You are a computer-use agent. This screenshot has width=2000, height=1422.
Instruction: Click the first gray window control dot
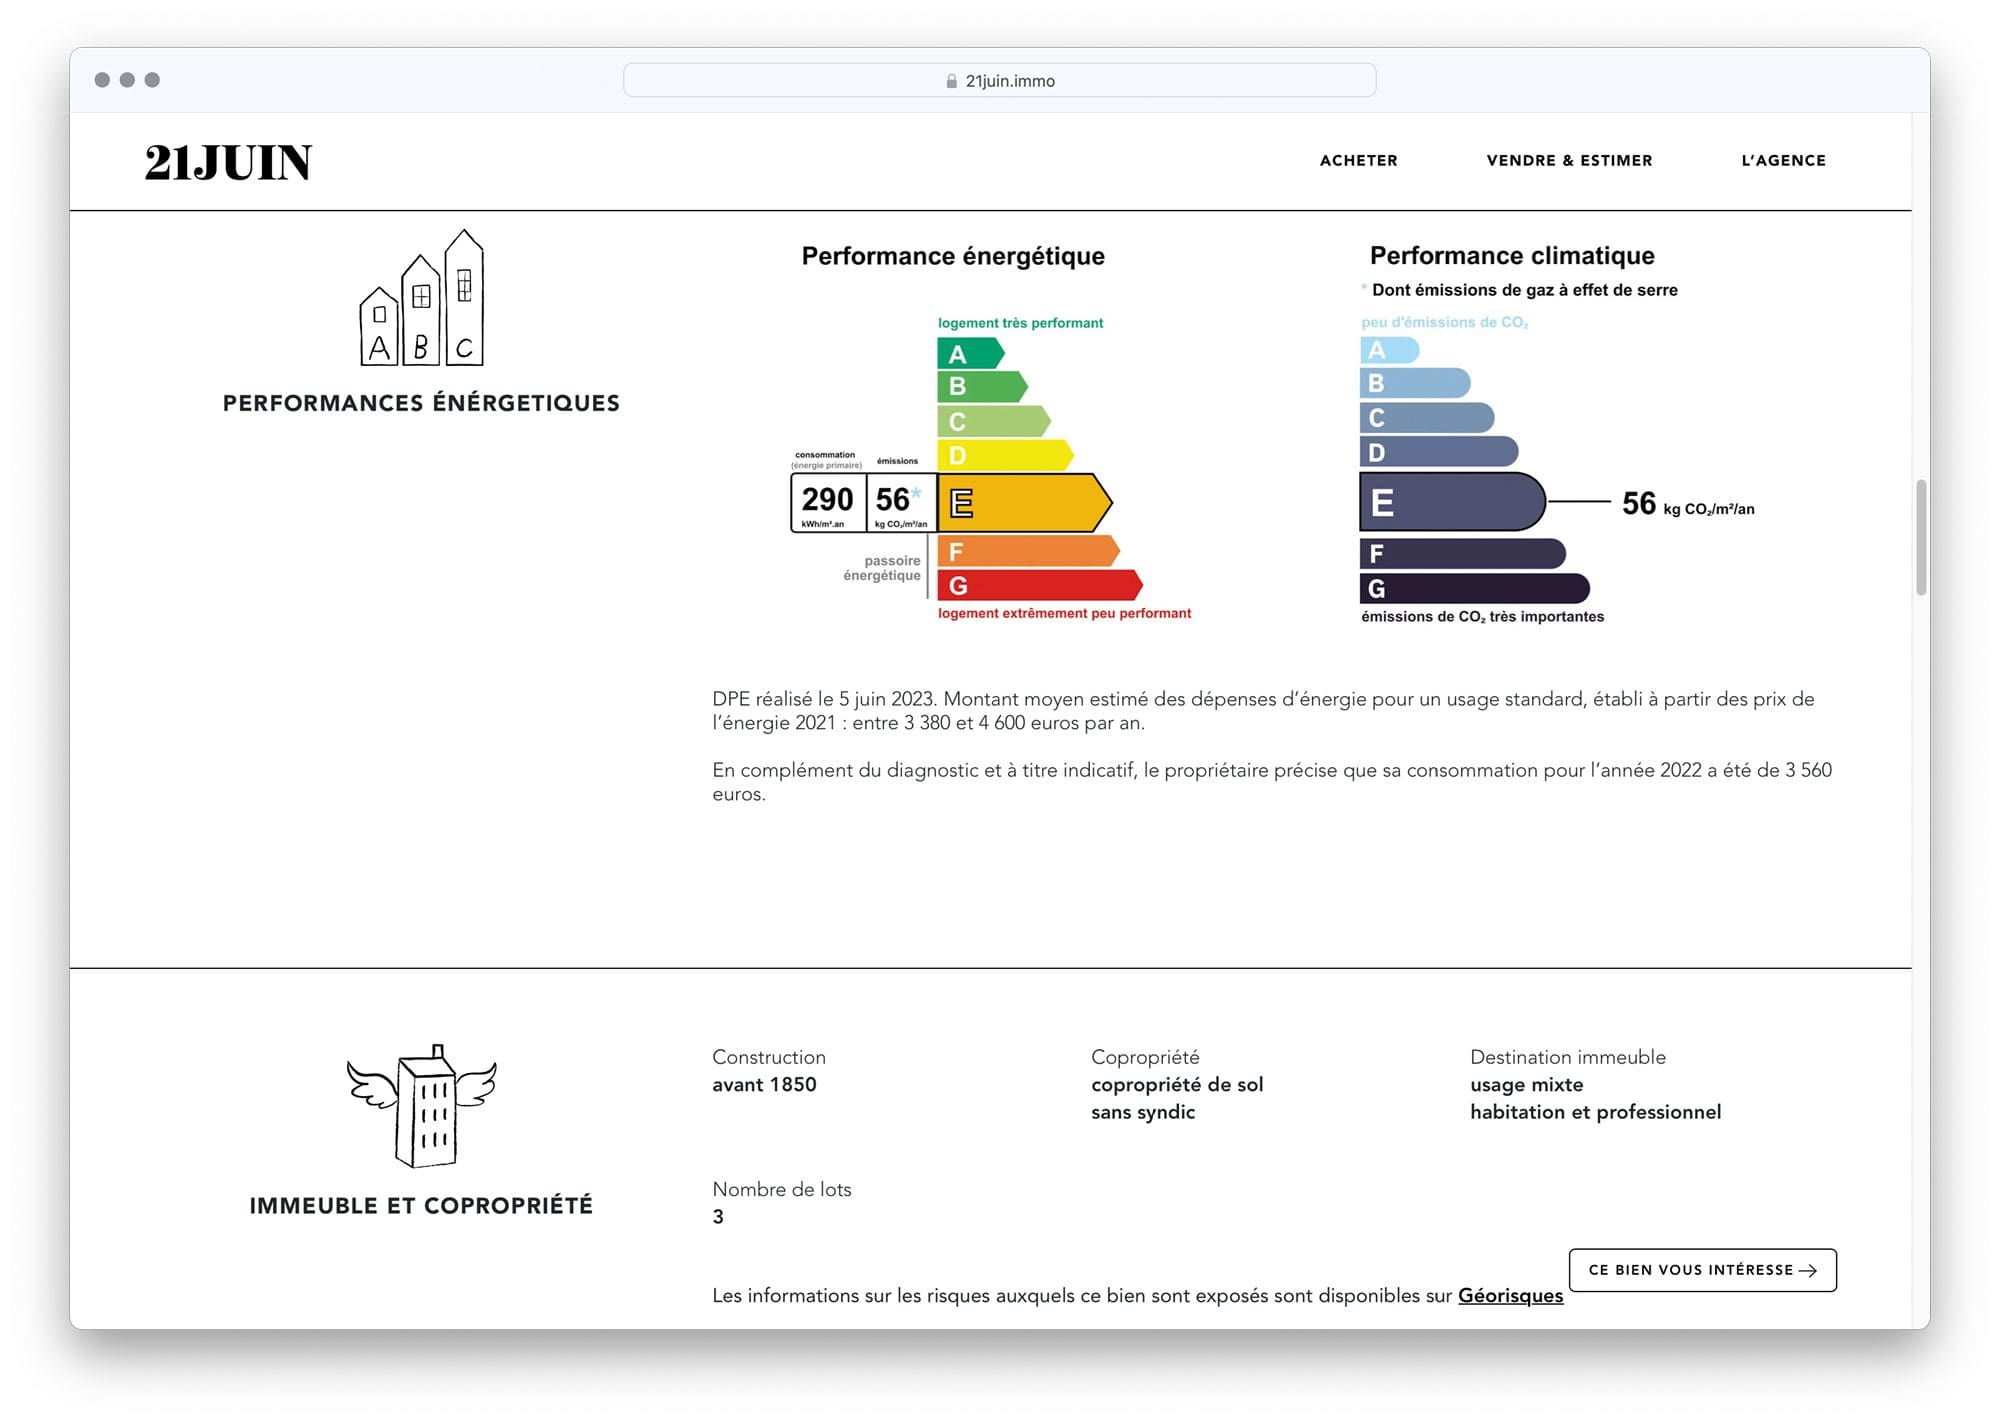[x=102, y=80]
